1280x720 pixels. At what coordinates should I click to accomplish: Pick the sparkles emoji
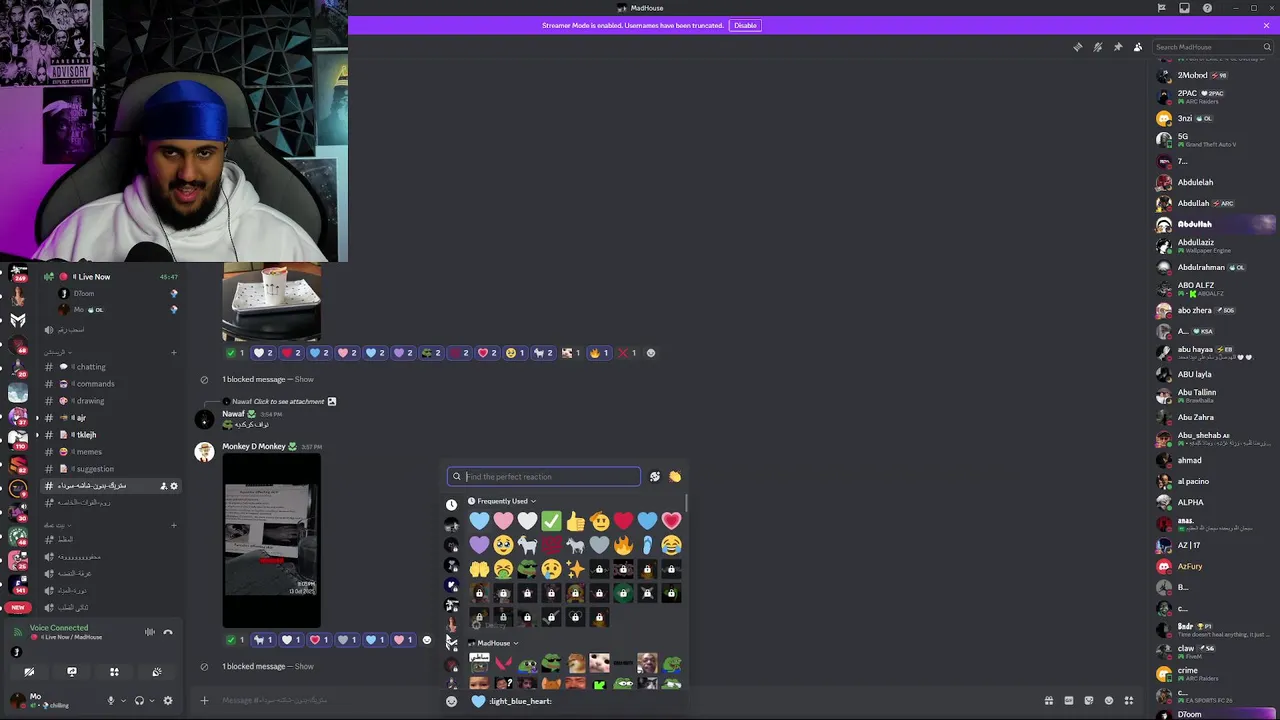(x=575, y=569)
